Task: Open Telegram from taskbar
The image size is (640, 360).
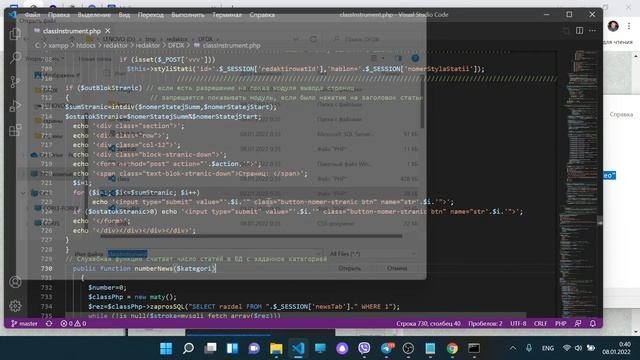Action: click(386, 348)
